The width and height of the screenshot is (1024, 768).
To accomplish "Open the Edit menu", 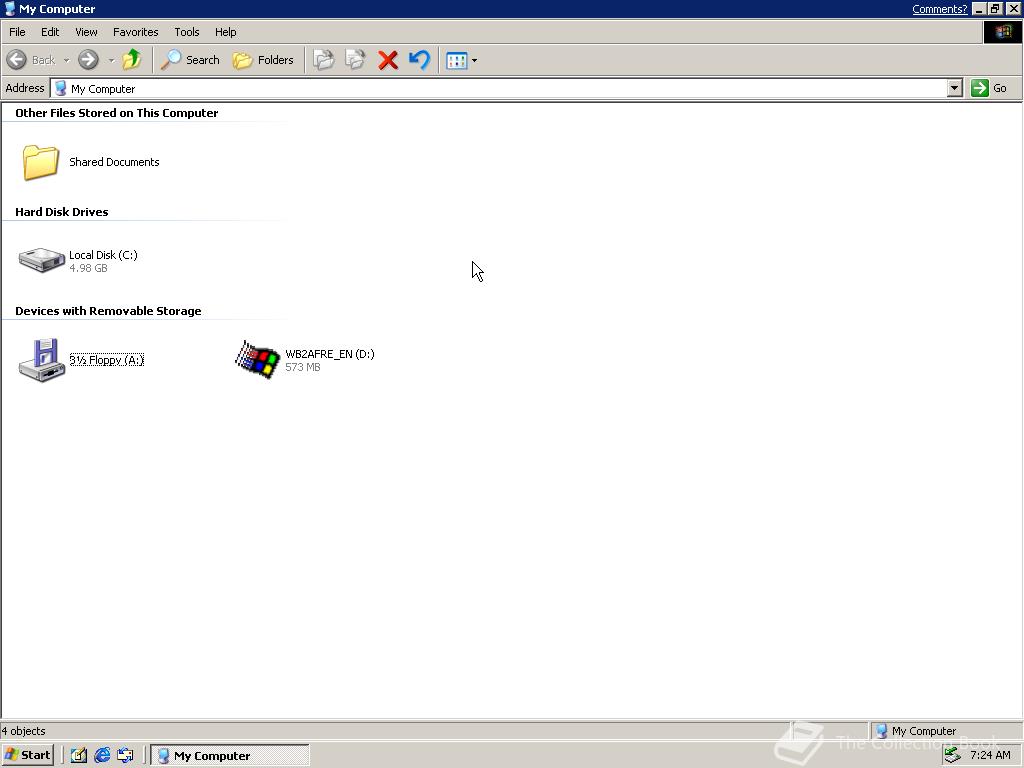I will [50, 32].
